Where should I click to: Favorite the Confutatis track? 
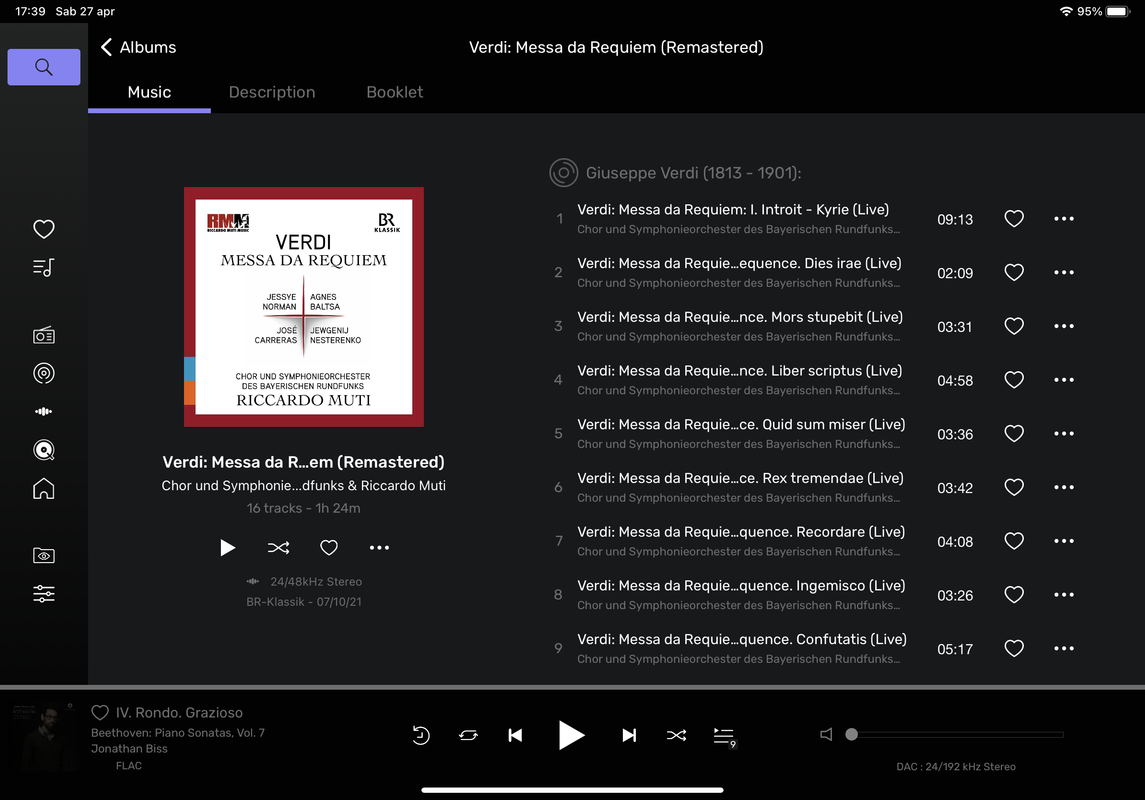(x=1014, y=648)
